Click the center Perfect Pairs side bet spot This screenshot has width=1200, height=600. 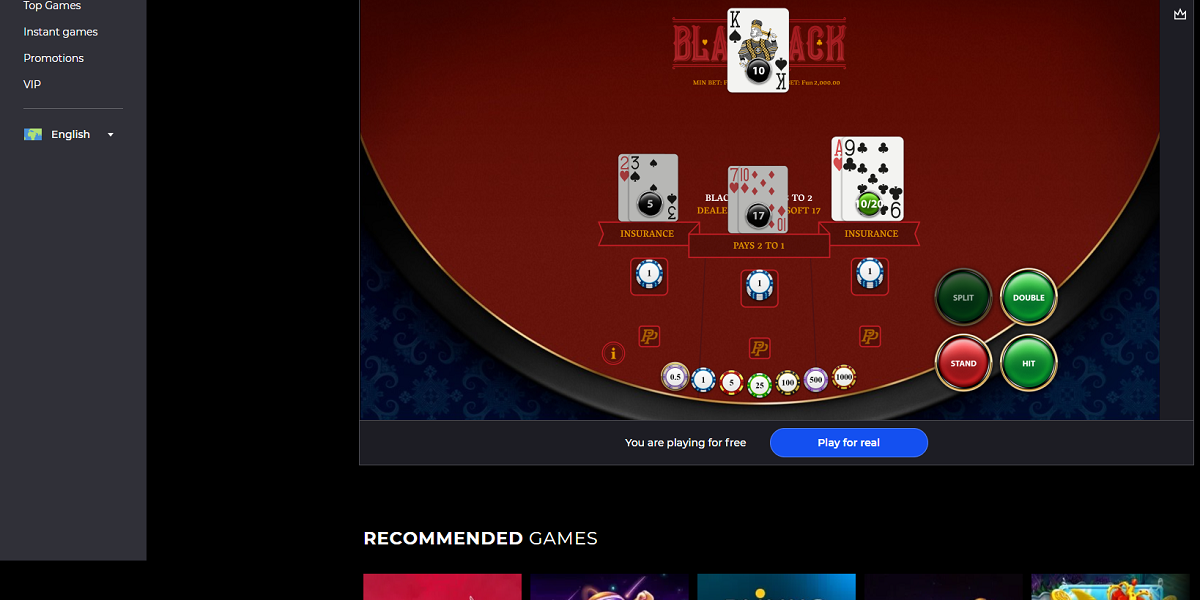point(760,348)
